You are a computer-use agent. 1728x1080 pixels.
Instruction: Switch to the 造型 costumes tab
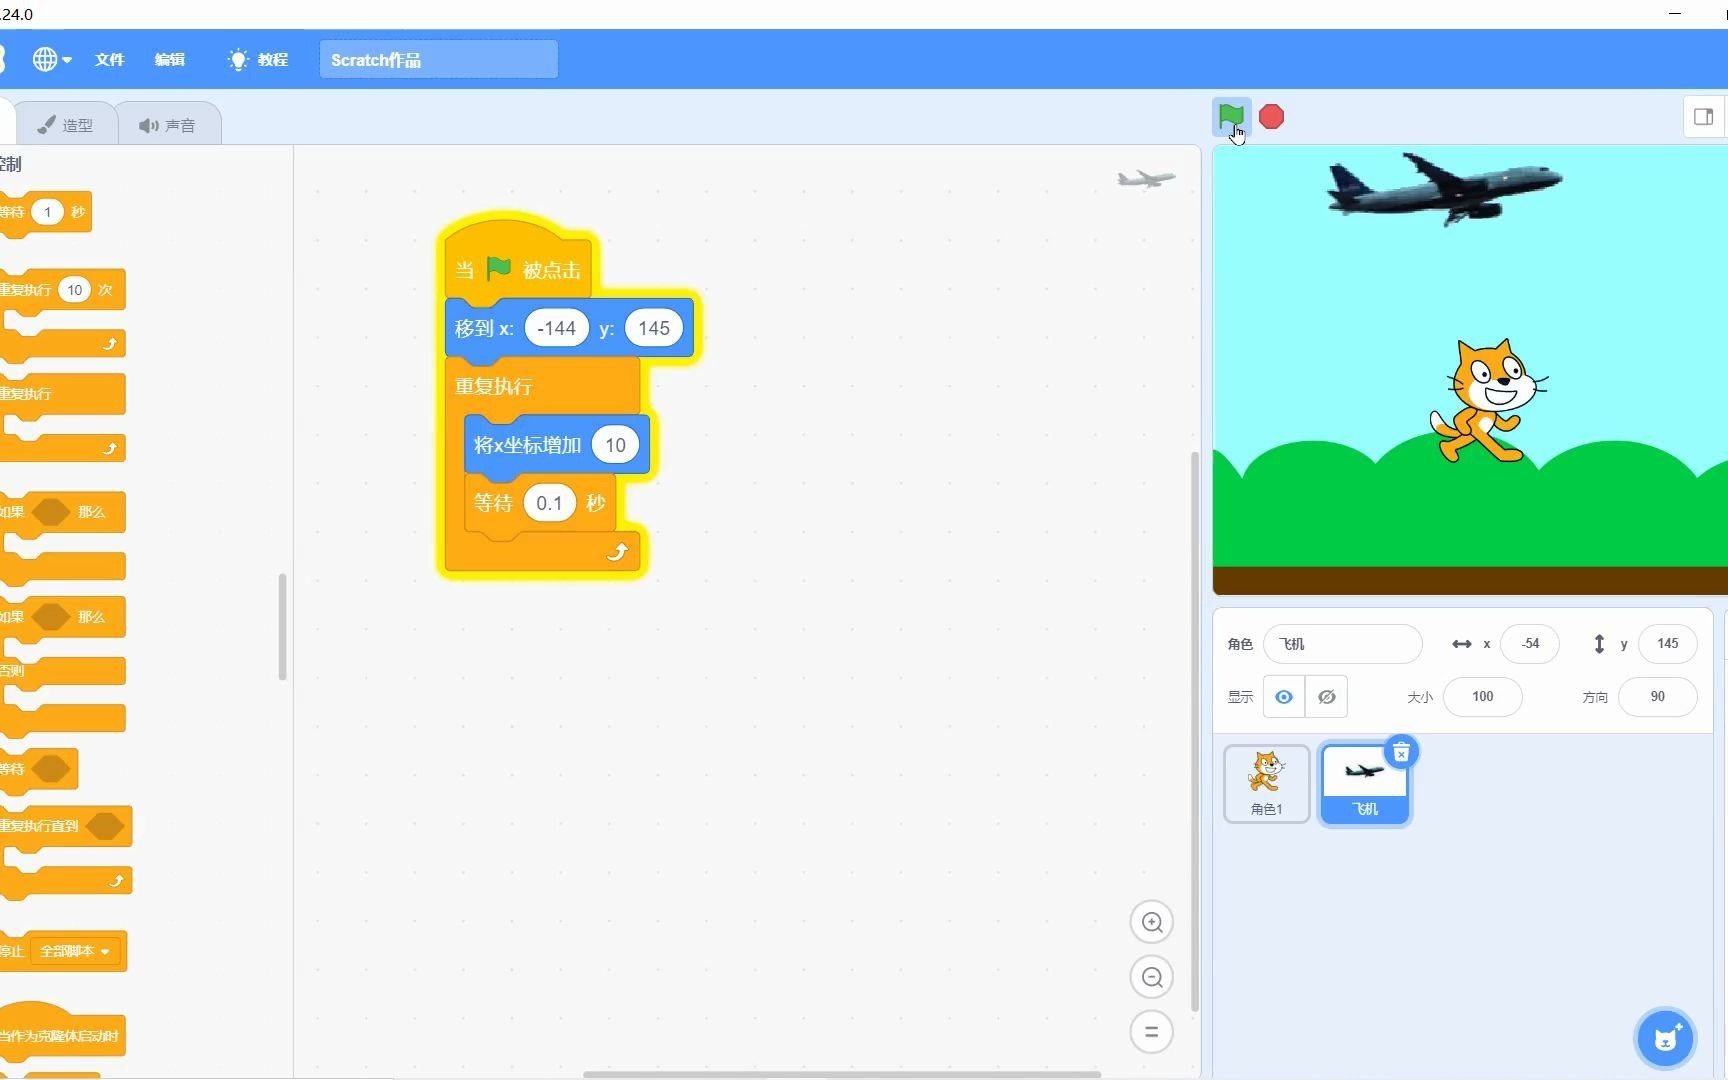(65, 125)
